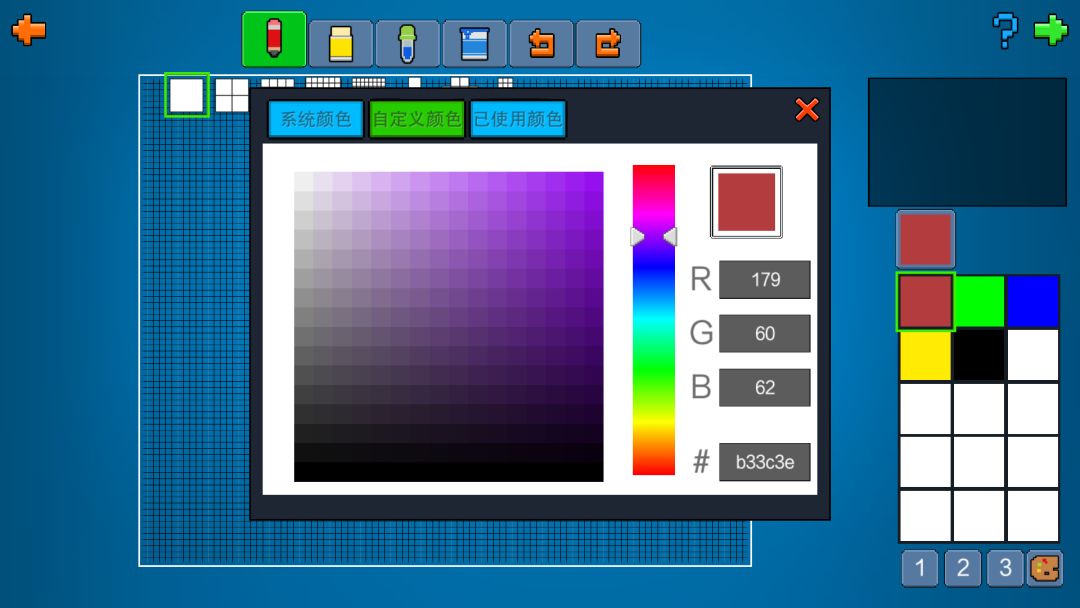
Task: Edit the hex color field b33c3e
Action: [765, 462]
